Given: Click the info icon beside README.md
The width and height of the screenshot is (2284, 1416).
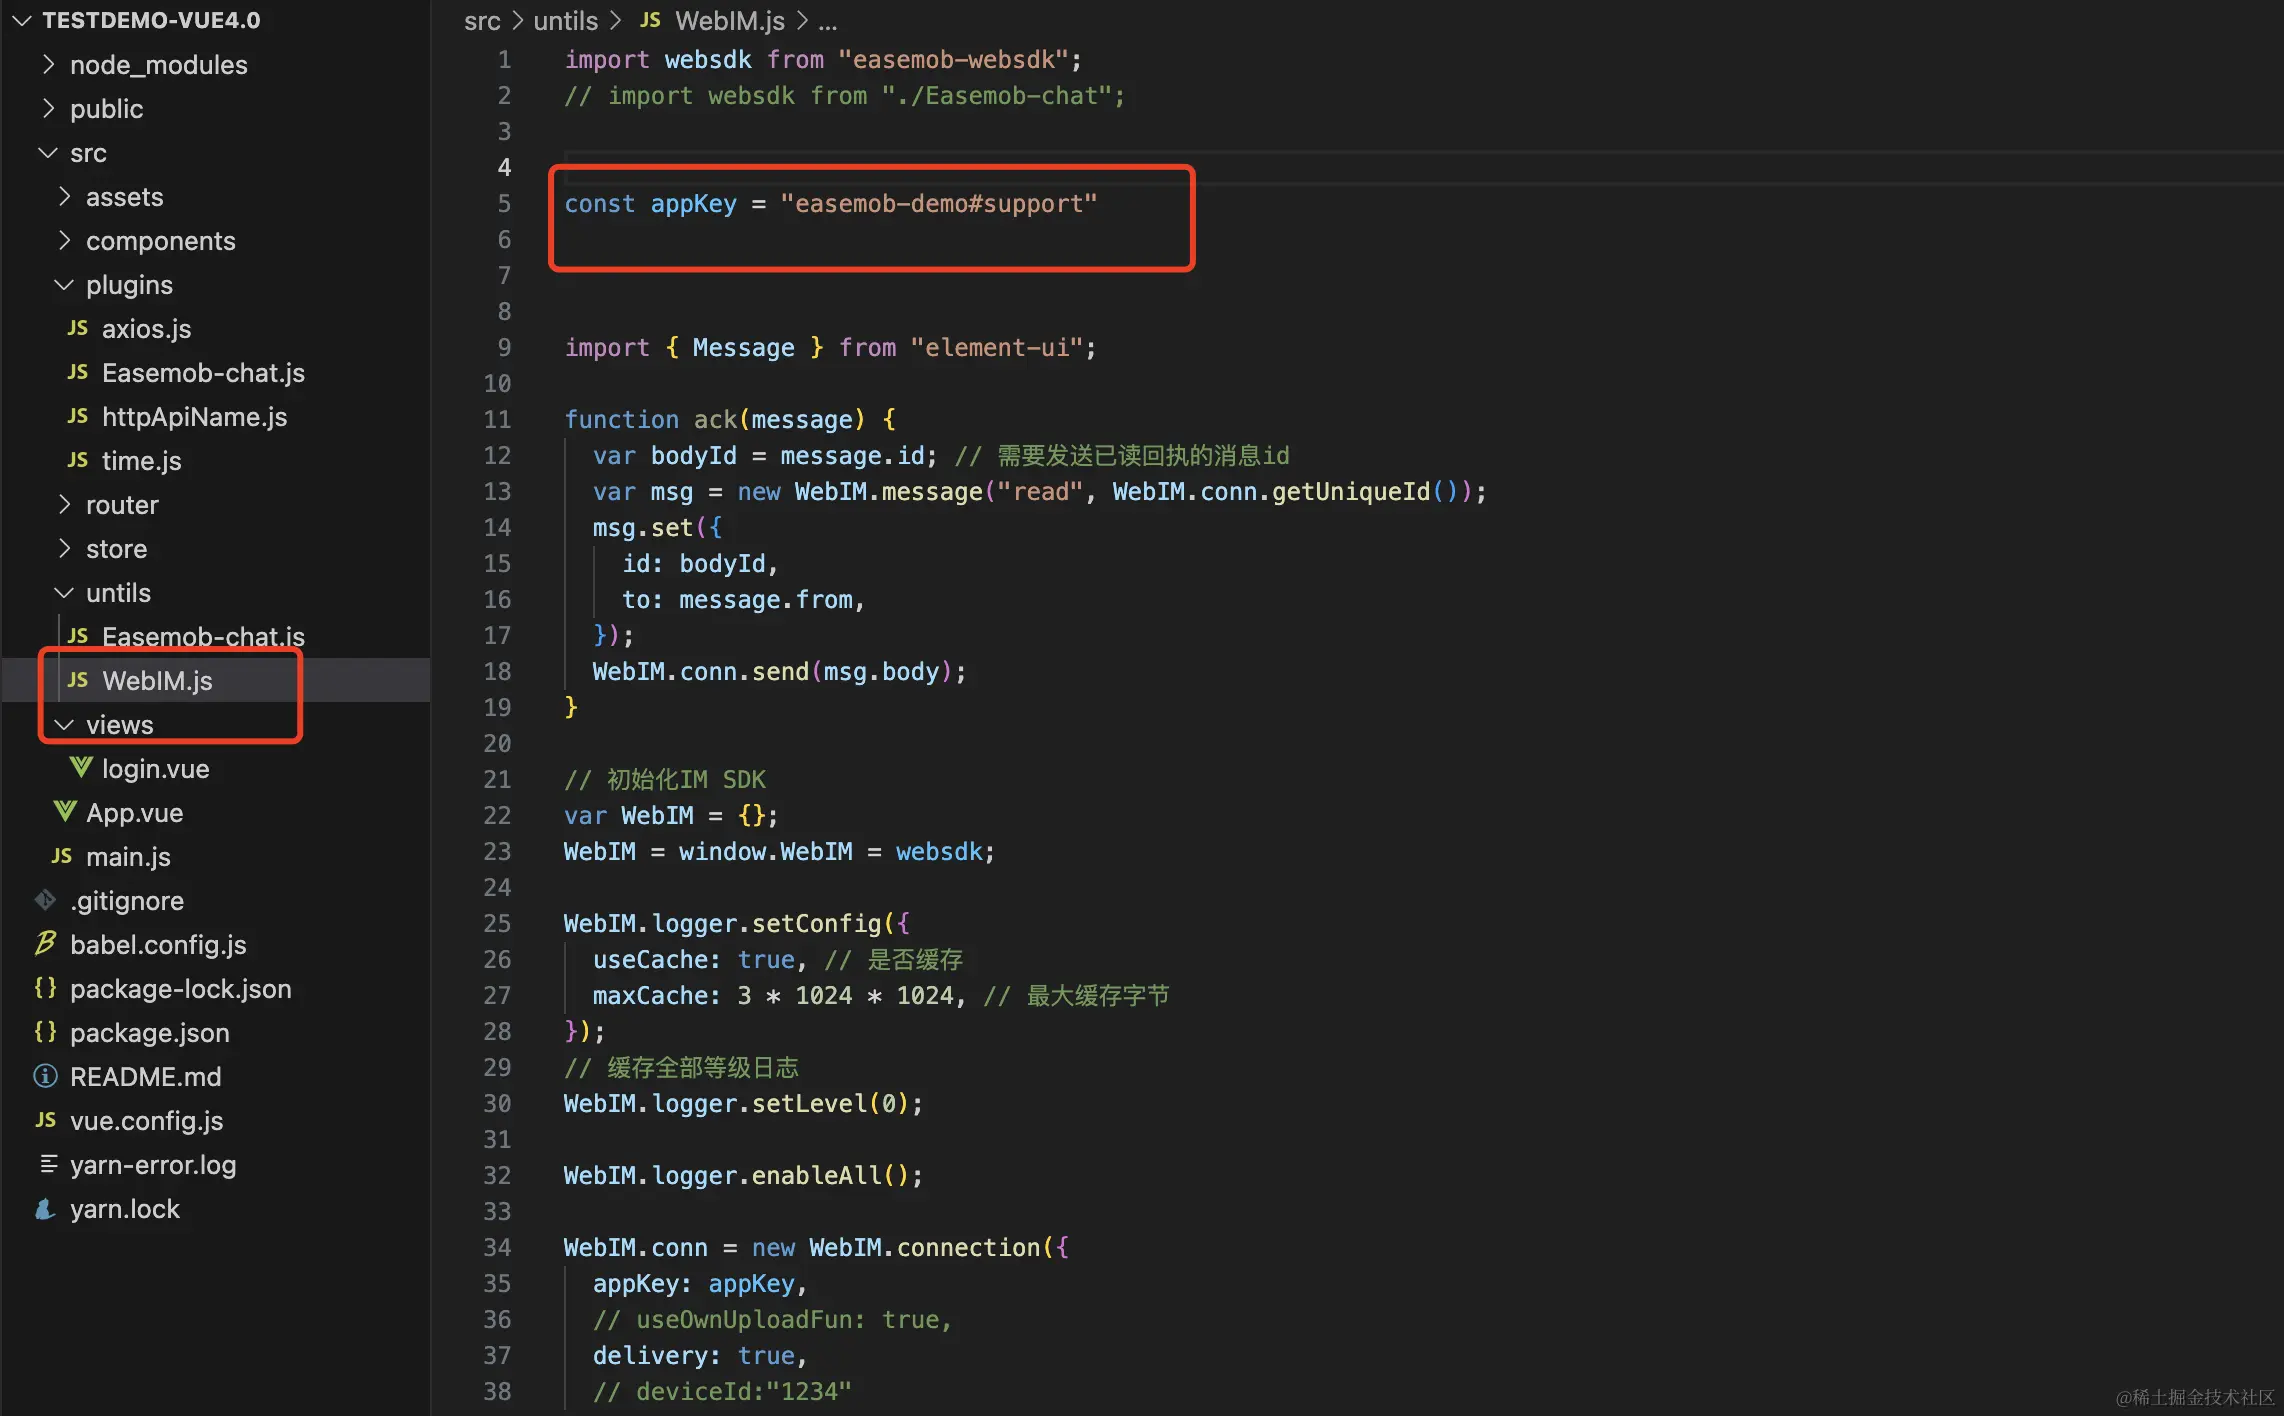Looking at the screenshot, I should (x=45, y=1076).
